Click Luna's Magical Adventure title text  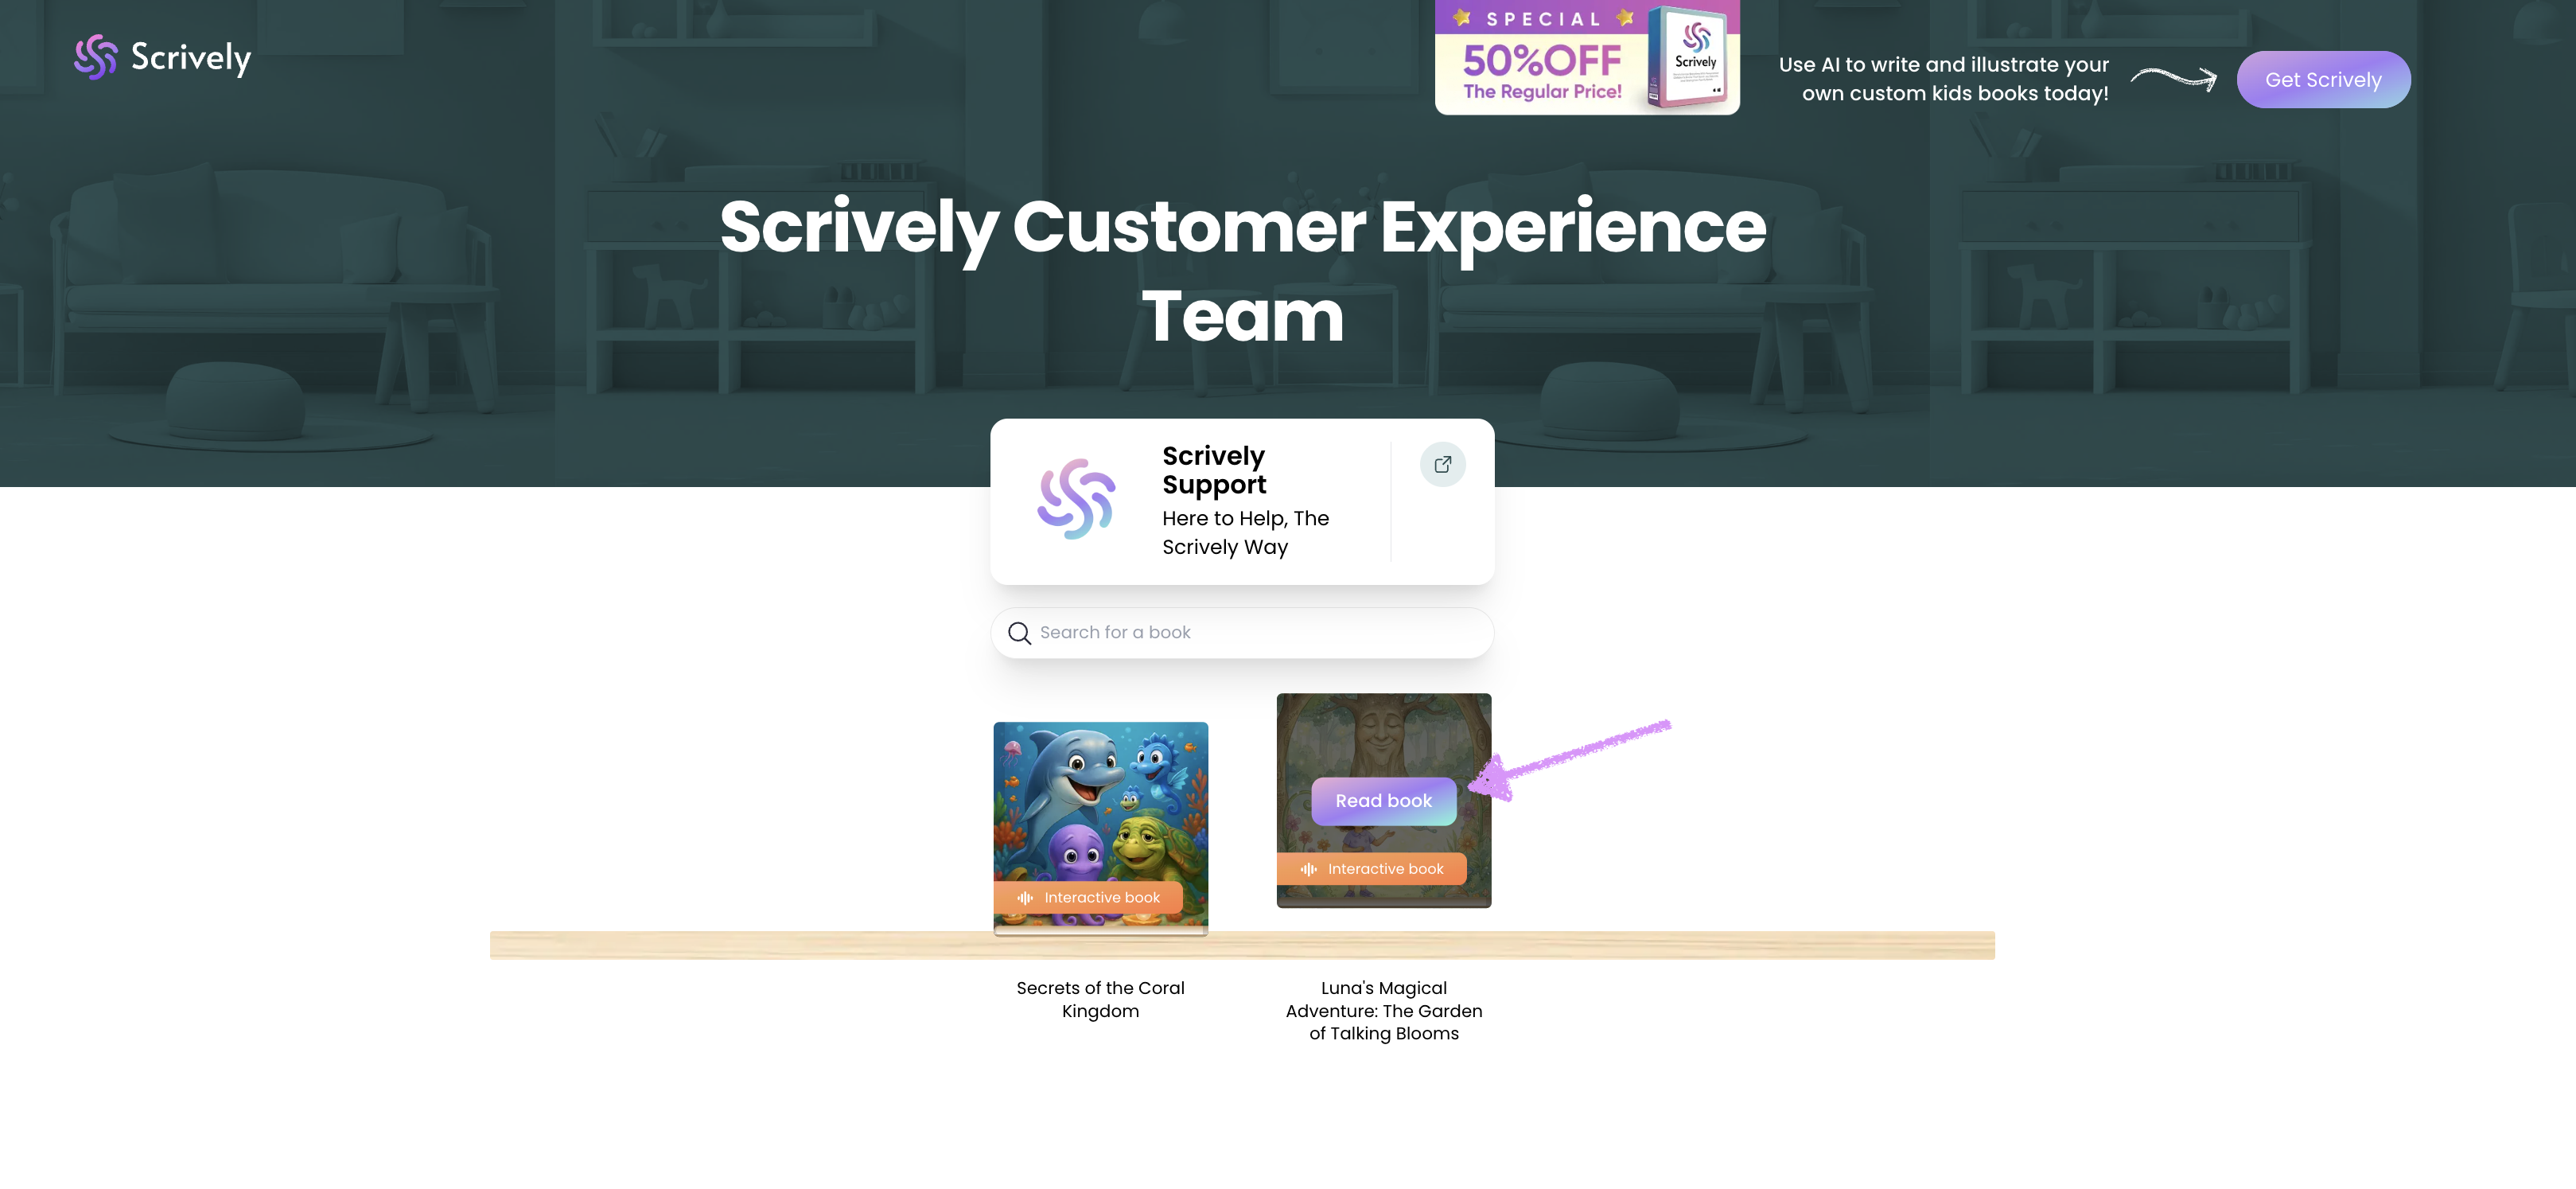[1383, 1011]
